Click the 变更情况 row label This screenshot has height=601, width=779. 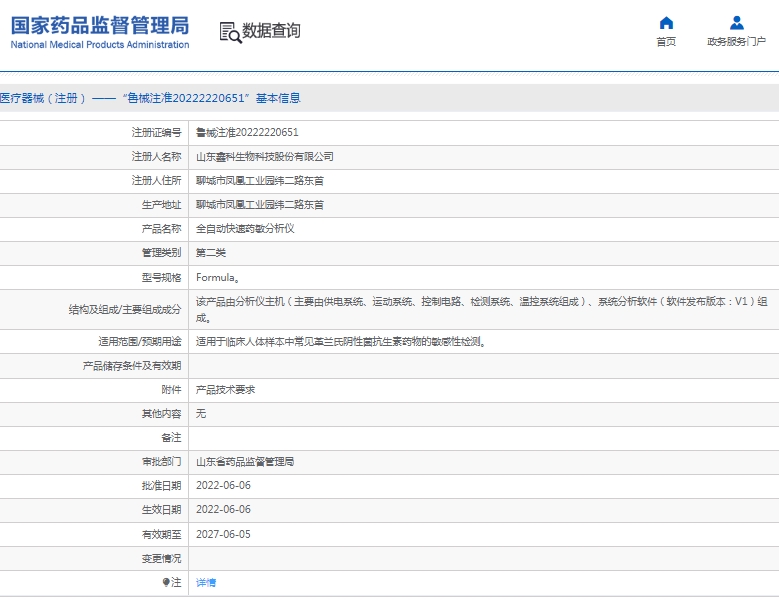161,558
